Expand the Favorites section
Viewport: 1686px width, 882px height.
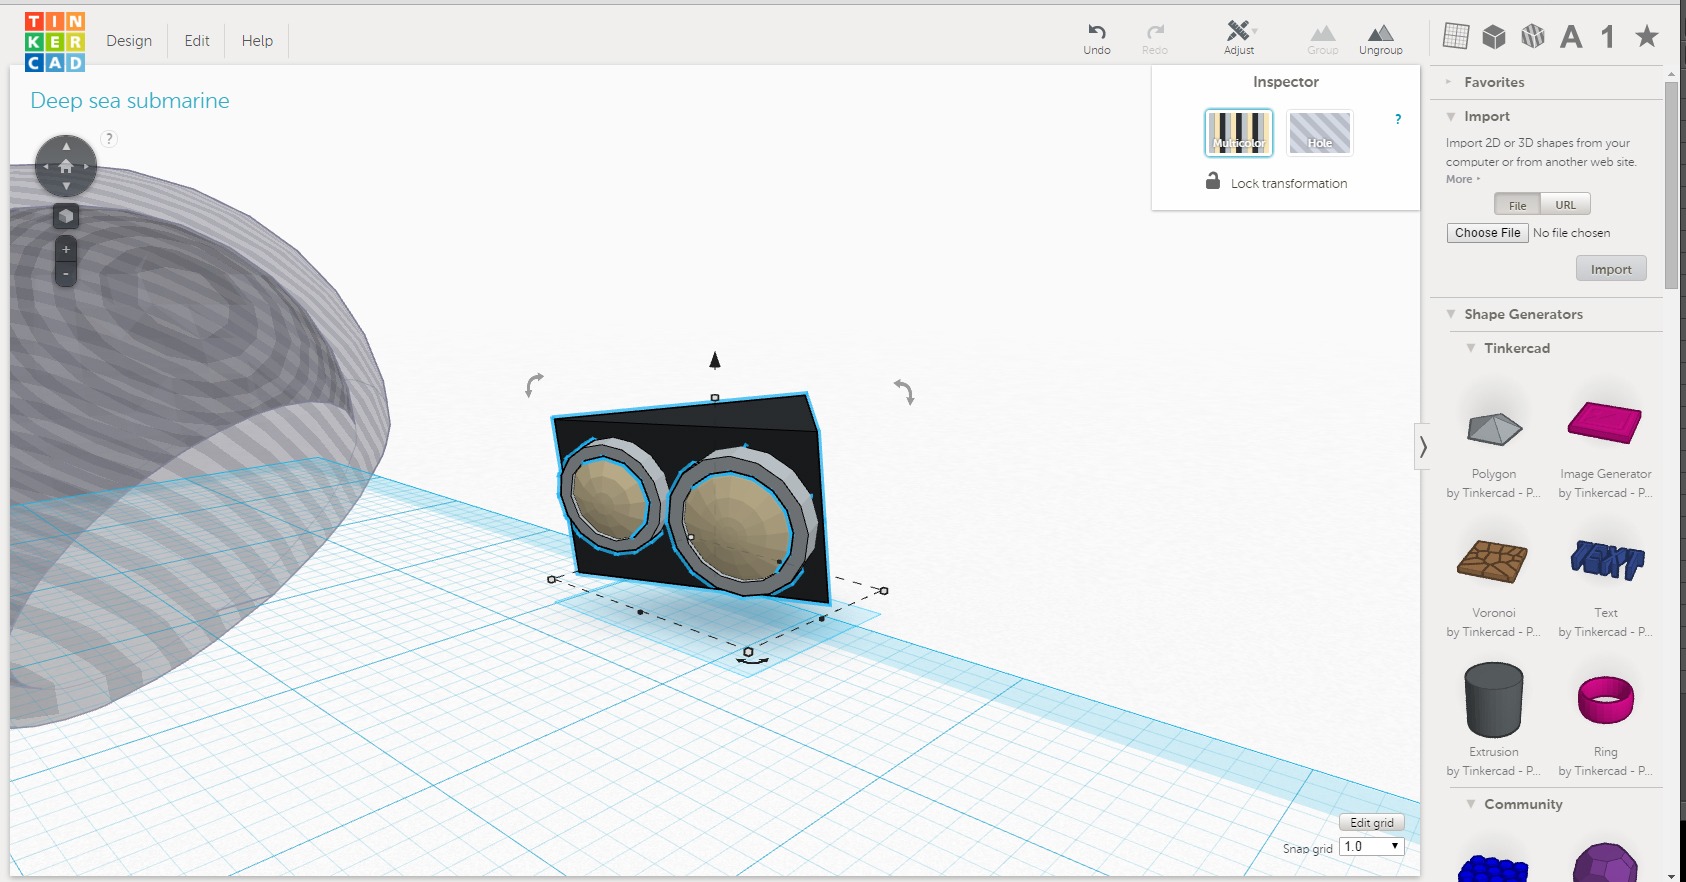coord(1494,82)
